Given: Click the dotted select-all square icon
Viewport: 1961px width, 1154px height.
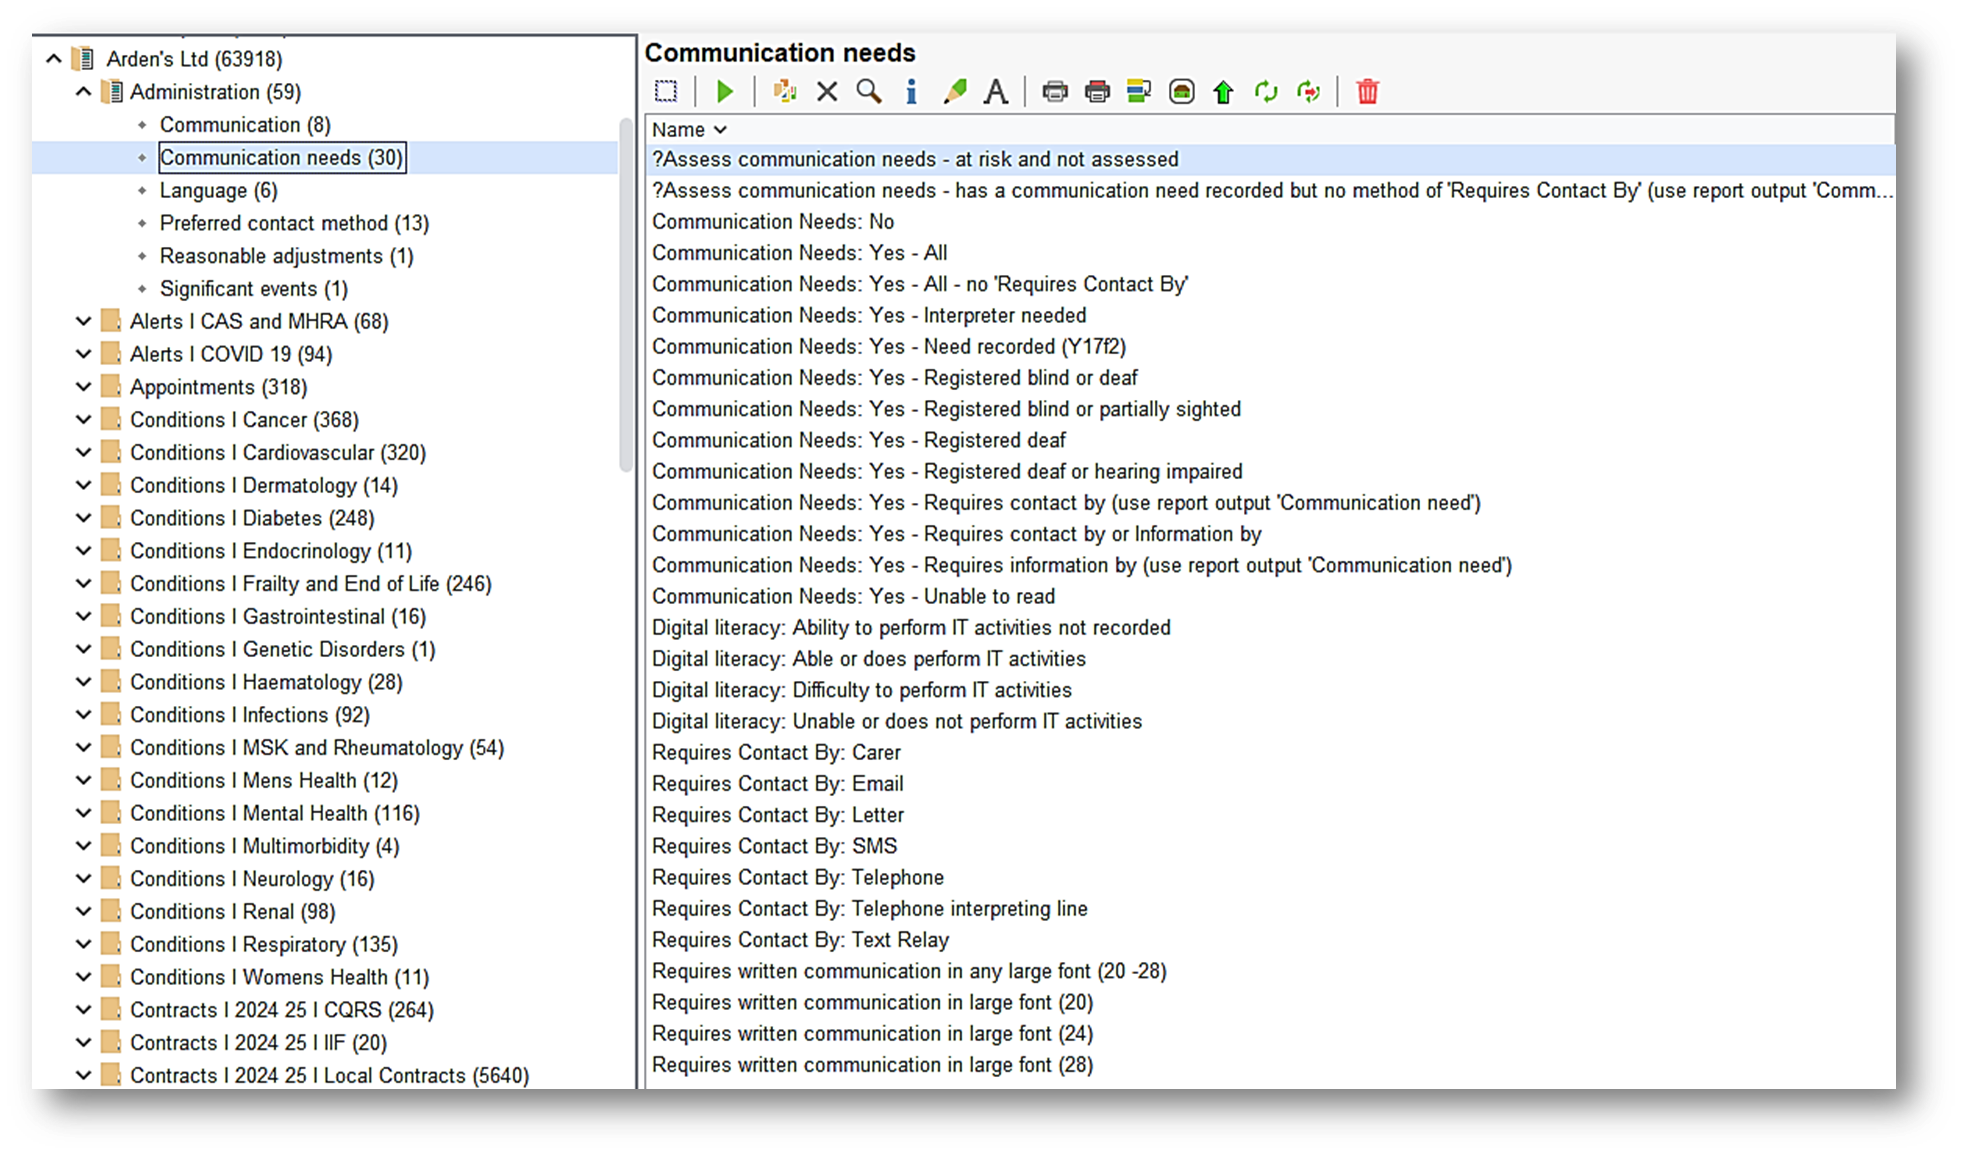Looking at the screenshot, I should [x=666, y=92].
